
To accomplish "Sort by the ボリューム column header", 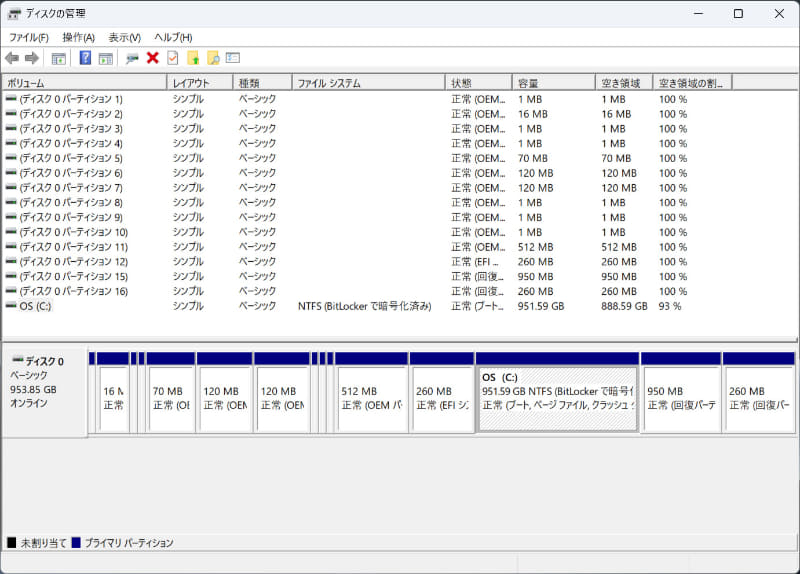I will 85,83.
